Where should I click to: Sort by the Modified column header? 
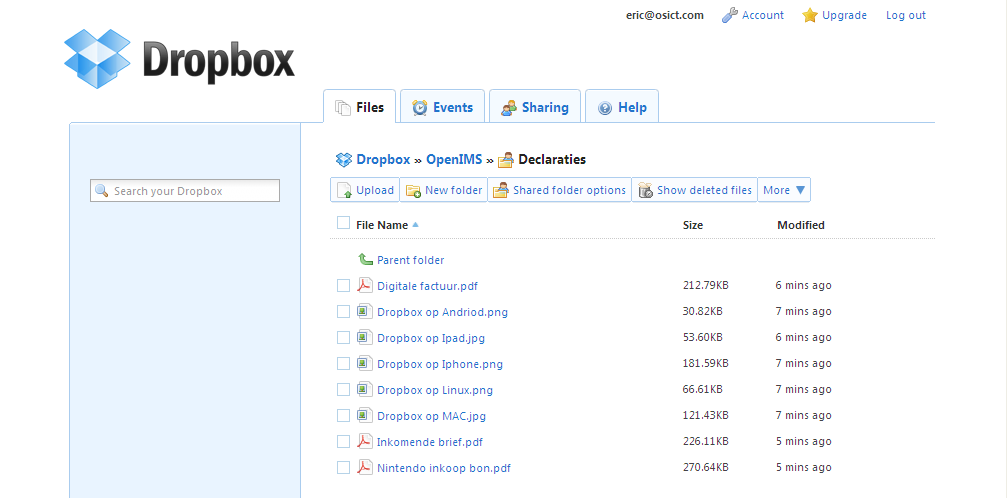(x=801, y=225)
